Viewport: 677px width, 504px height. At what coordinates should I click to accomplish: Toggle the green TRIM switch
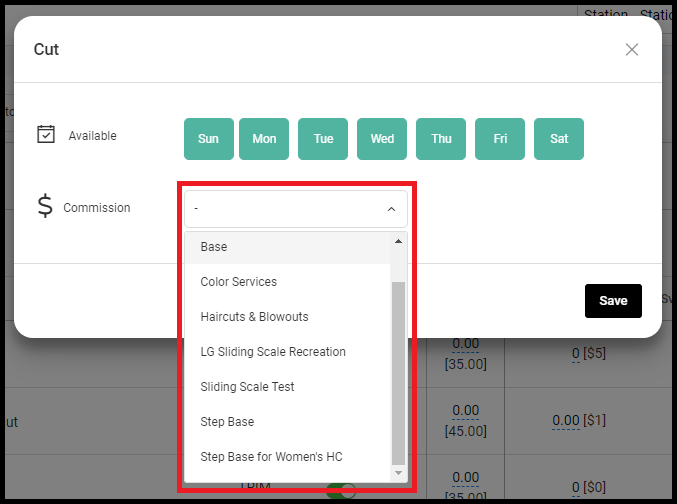[x=341, y=491]
